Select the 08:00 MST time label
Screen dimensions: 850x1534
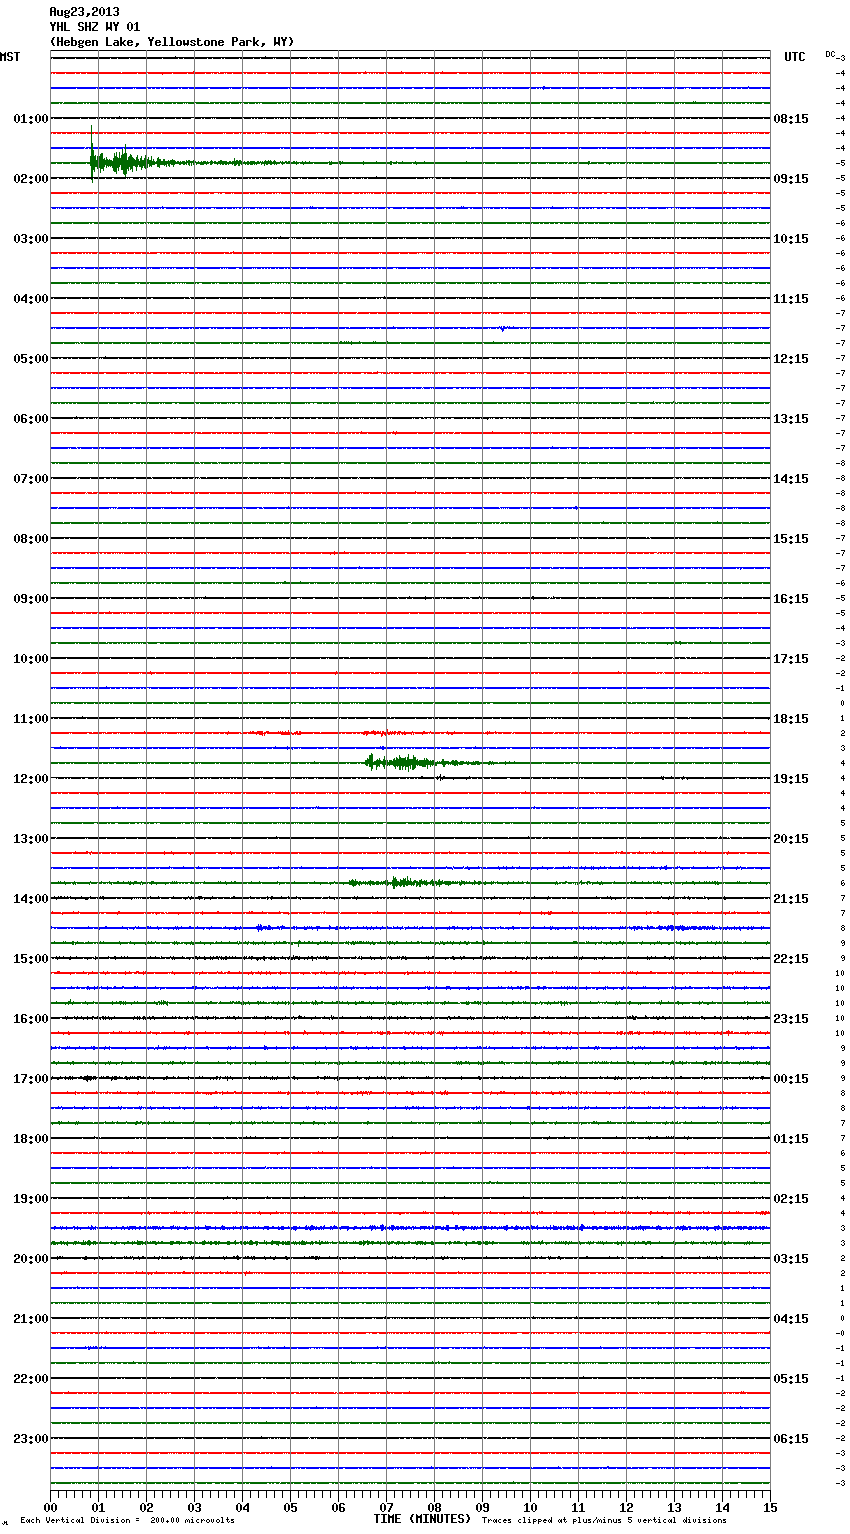coord(30,539)
